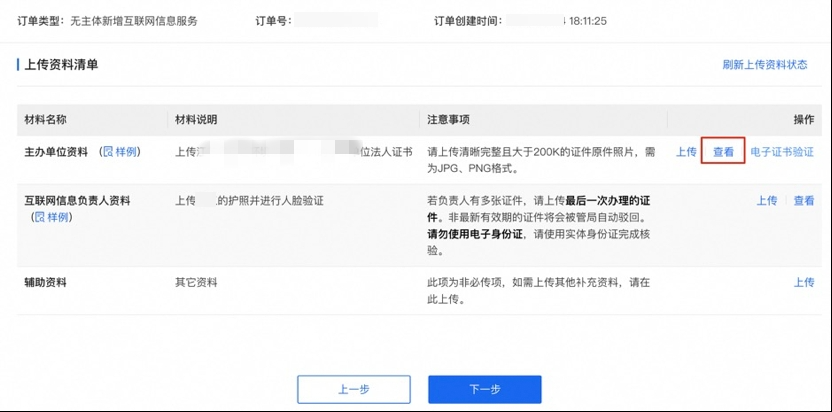
Task: Click 主办单位资料 row name
Action: coord(56,152)
